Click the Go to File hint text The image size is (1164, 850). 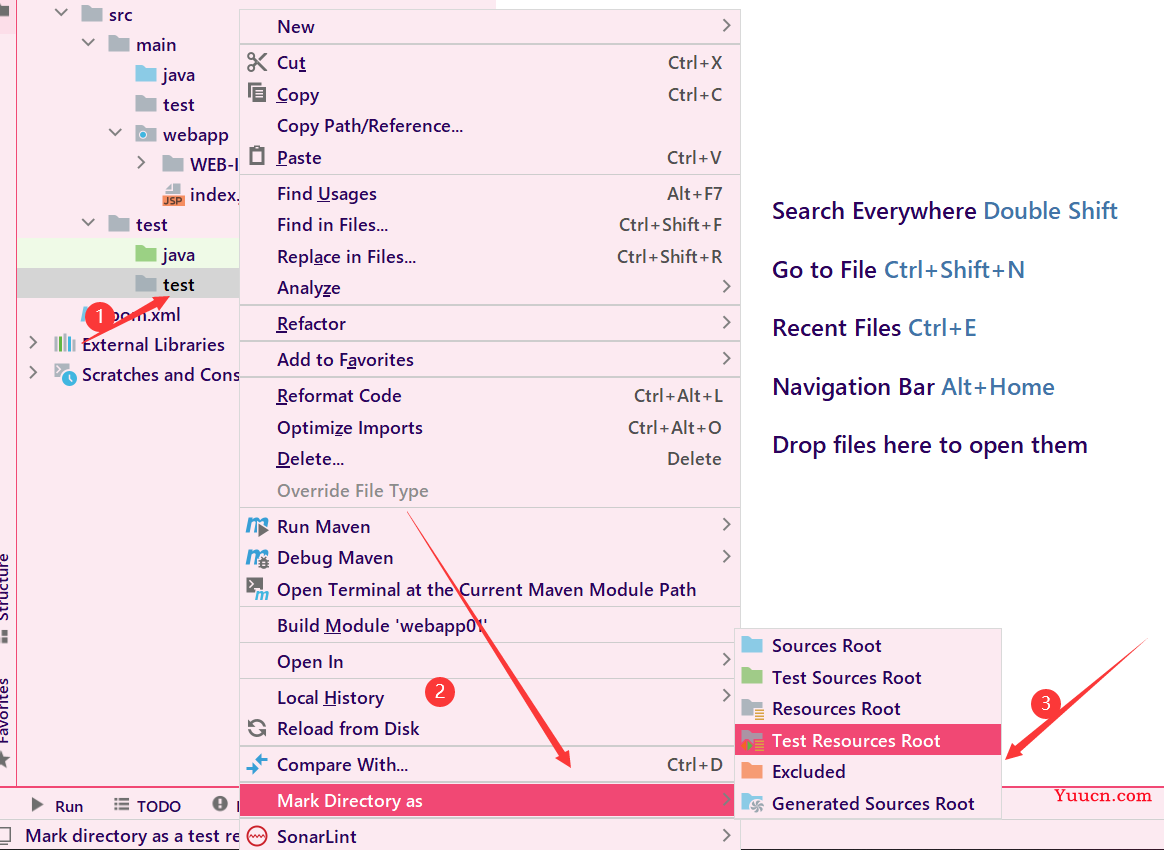898,269
